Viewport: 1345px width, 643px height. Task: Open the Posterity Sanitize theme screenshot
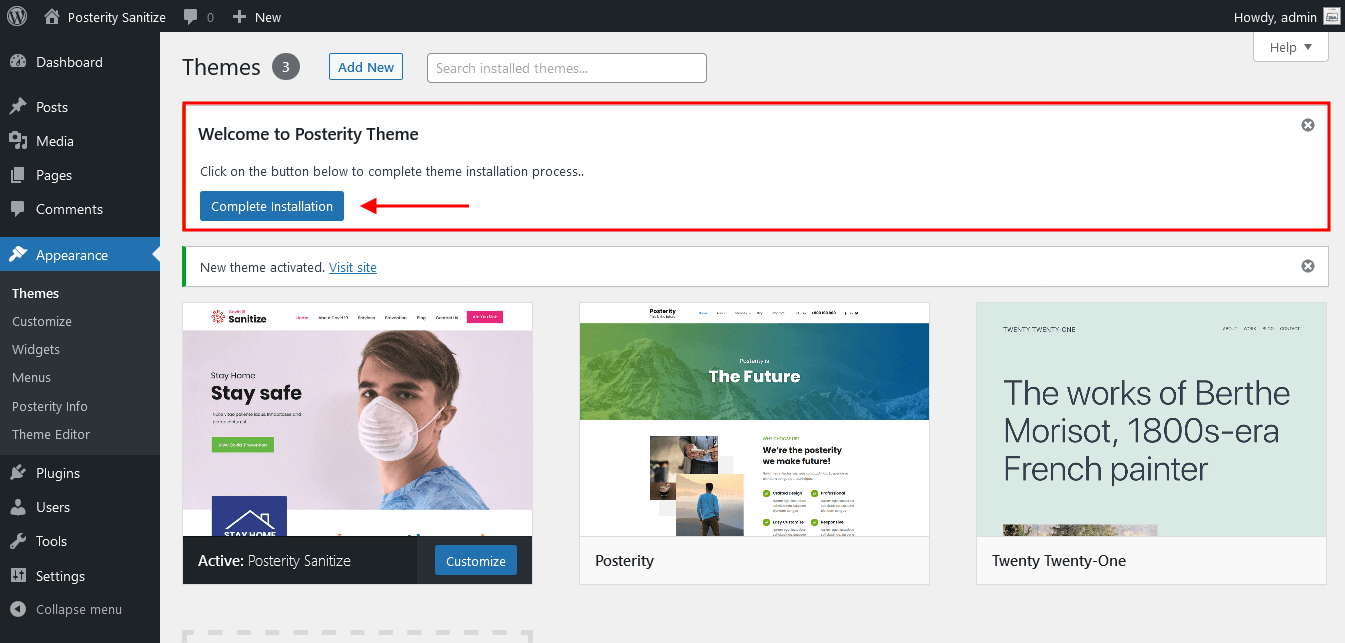358,419
